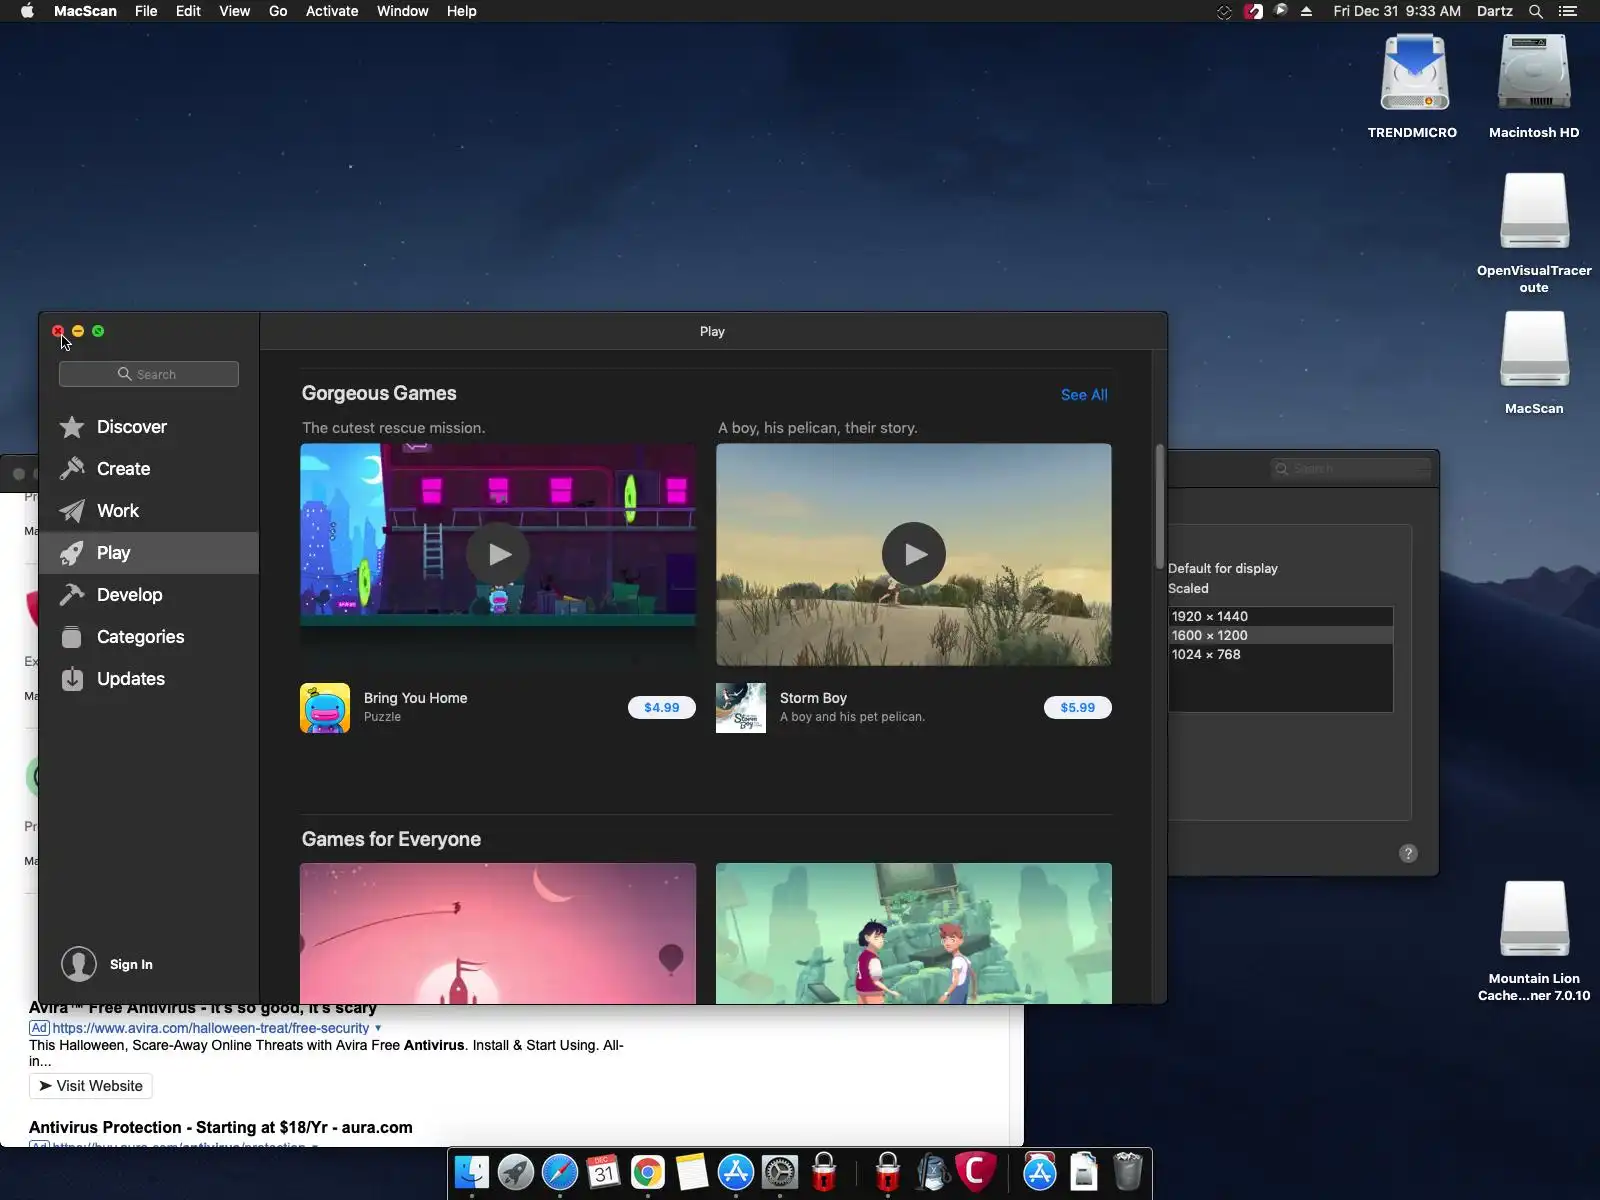Open Finder from the Dock
Screen dimensions: 1600x1200
pos(472,1172)
